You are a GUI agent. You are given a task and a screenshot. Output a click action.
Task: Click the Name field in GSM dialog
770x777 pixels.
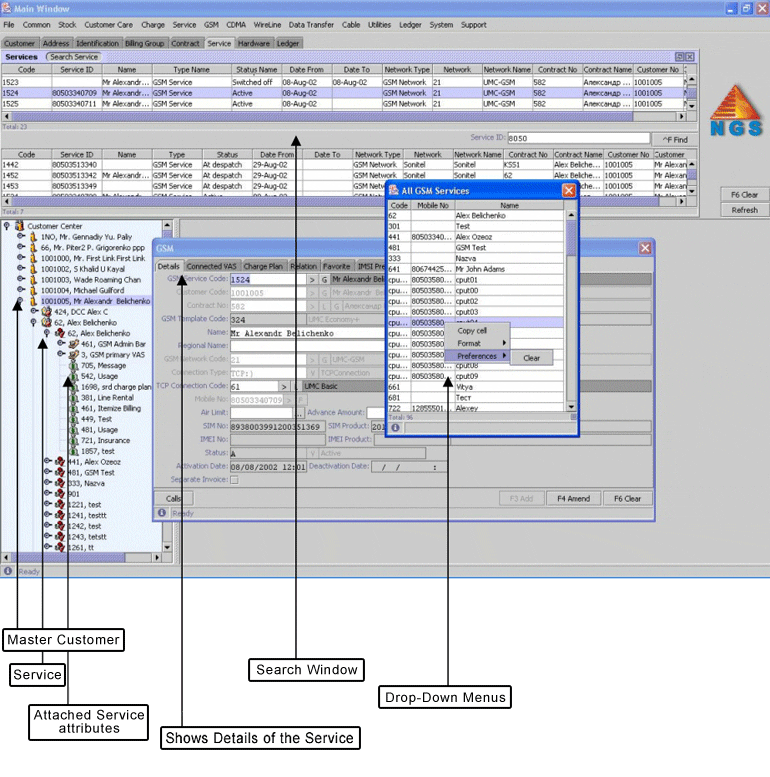307,333
